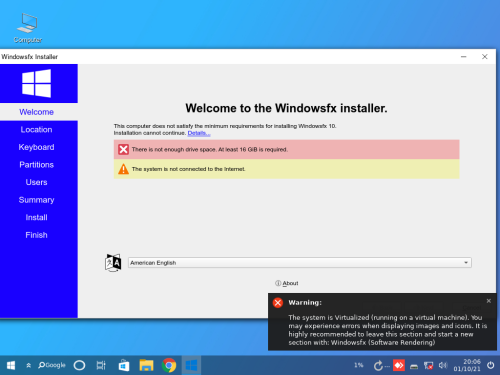500x375 pixels.
Task: Select the Finish step in sidebar
Action: pos(36,235)
